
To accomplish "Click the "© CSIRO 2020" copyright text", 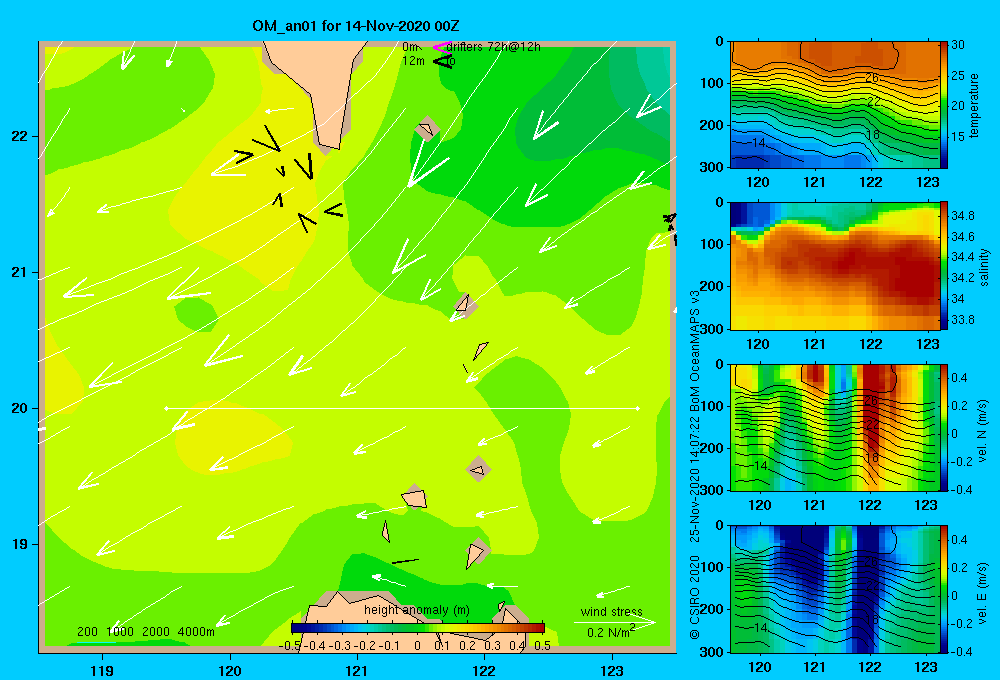I will pyautogui.click(x=695, y=598).
